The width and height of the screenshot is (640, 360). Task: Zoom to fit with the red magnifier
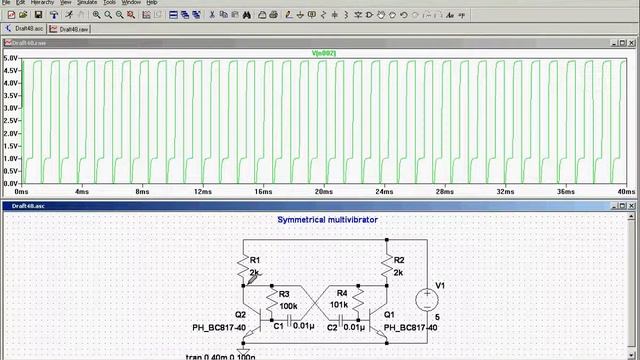[131, 15]
